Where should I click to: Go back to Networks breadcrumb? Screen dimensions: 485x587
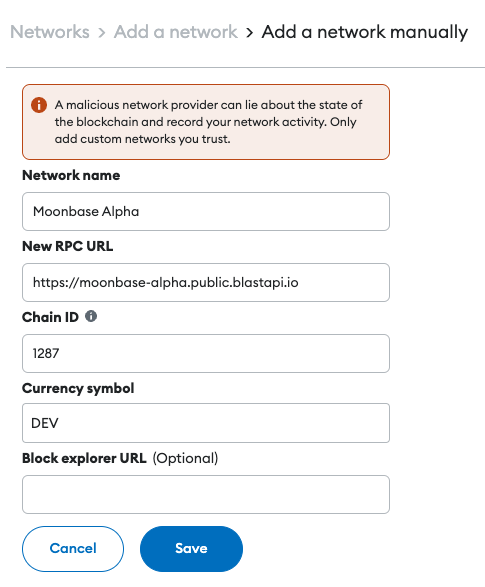(50, 32)
